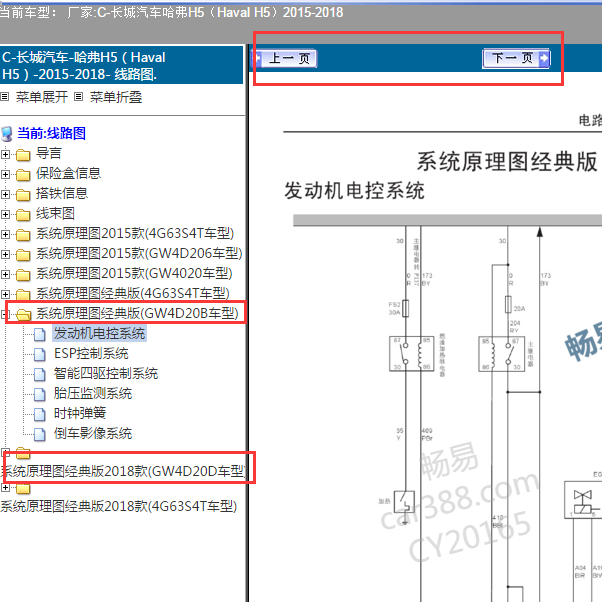Image resolution: width=602 pixels, height=602 pixels.
Task: Expand the 搭铁信息 folder
Action: [5, 194]
